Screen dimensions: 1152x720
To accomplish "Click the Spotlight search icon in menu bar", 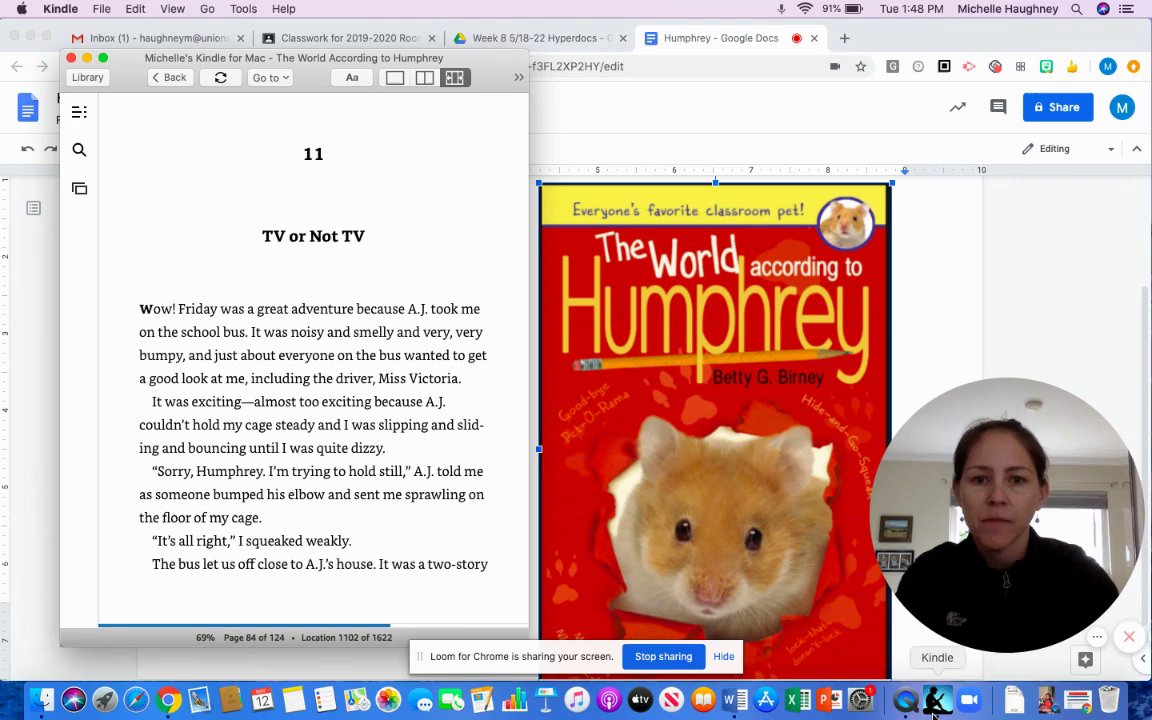I will point(1076,9).
